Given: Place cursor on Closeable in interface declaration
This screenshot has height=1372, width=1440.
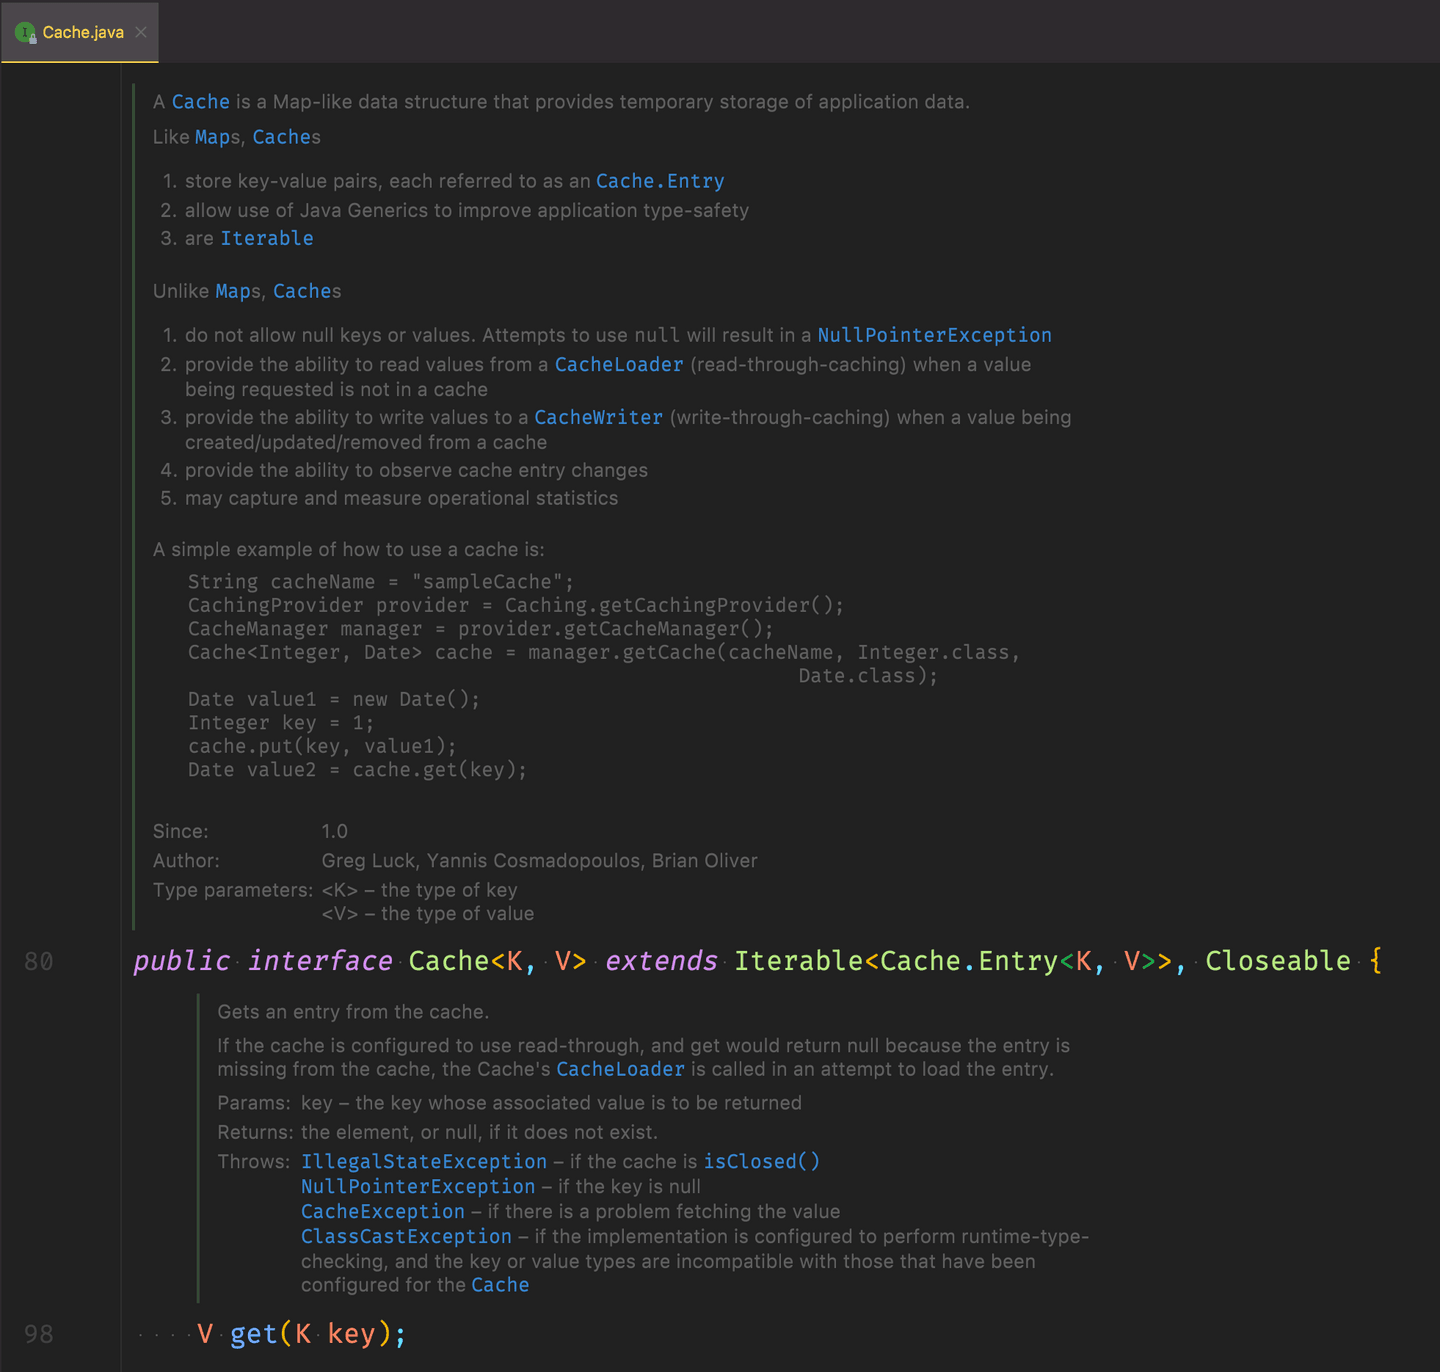Looking at the screenshot, I should [x=1278, y=961].
